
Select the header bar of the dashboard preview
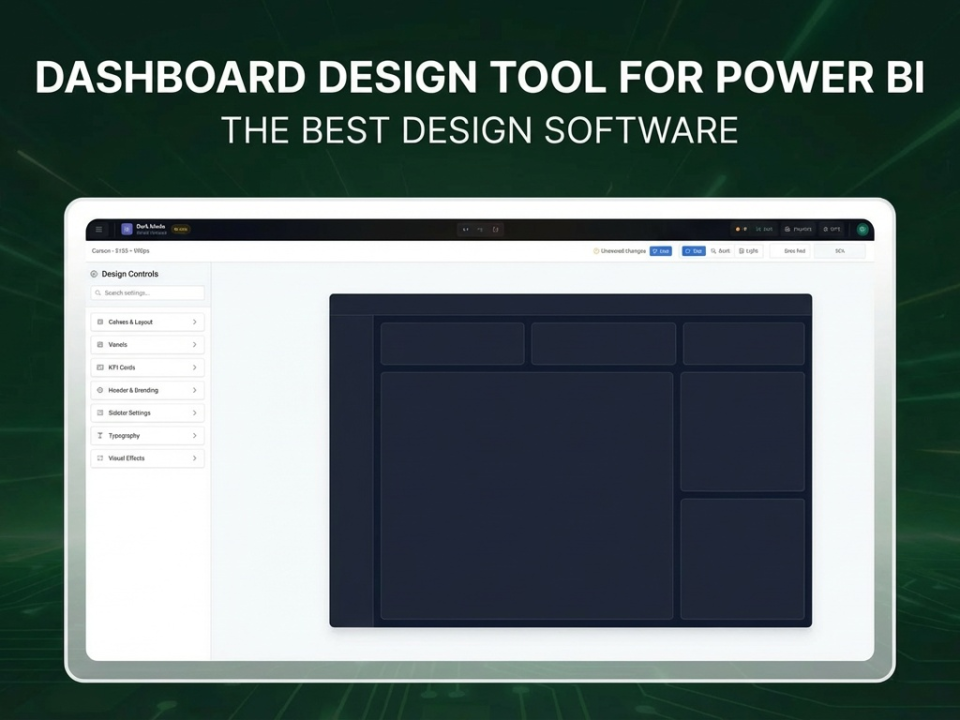click(x=571, y=305)
